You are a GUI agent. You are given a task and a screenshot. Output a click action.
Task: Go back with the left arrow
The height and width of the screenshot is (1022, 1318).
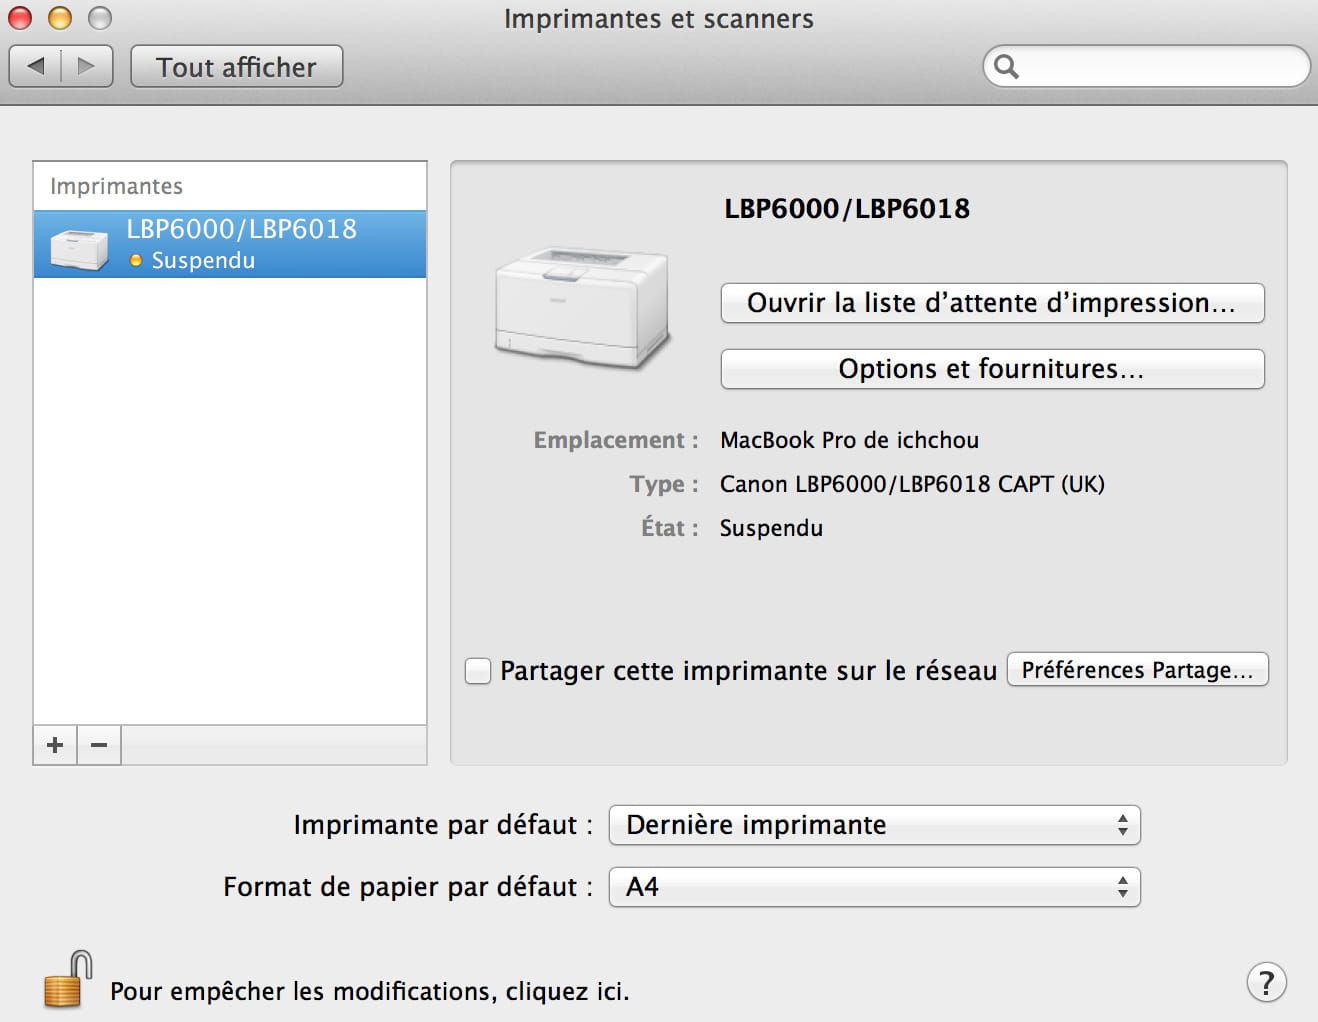click(x=36, y=66)
